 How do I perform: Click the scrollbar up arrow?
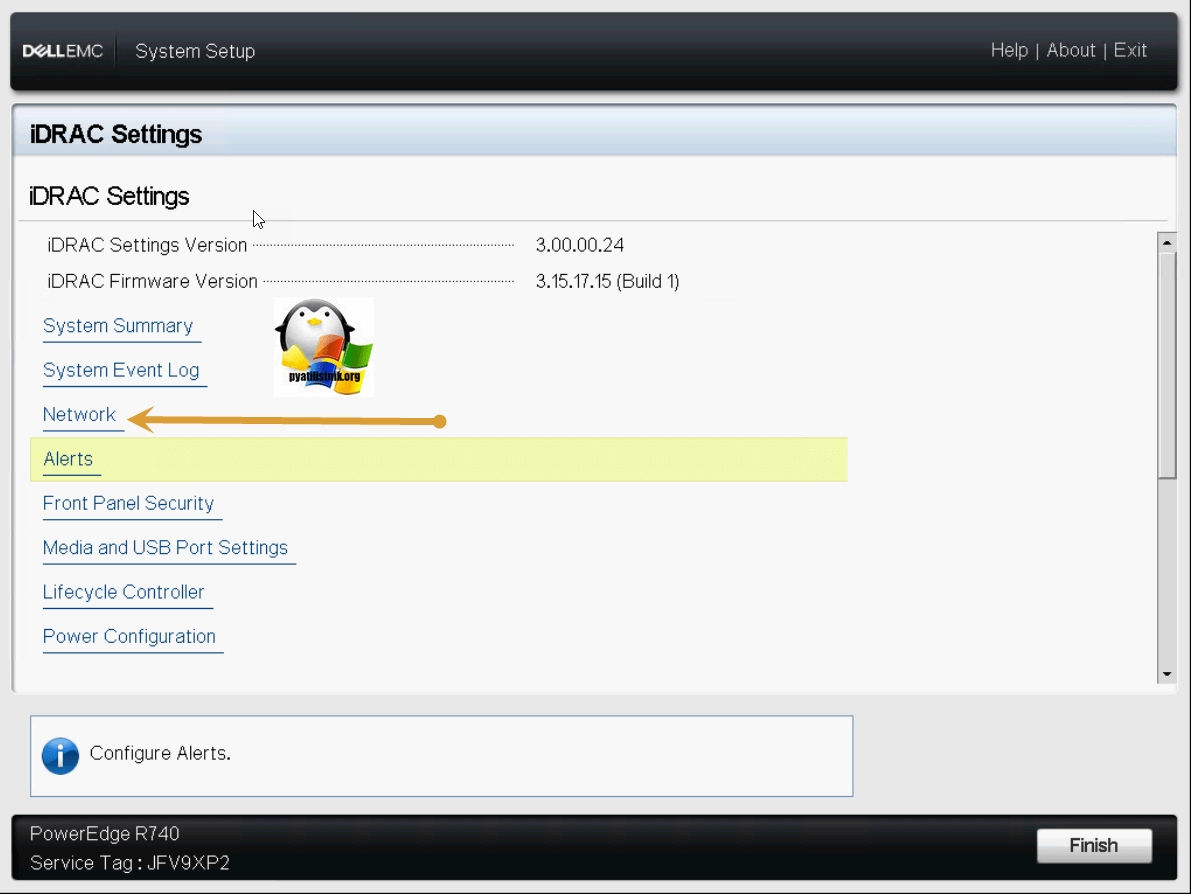pos(1167,242)
